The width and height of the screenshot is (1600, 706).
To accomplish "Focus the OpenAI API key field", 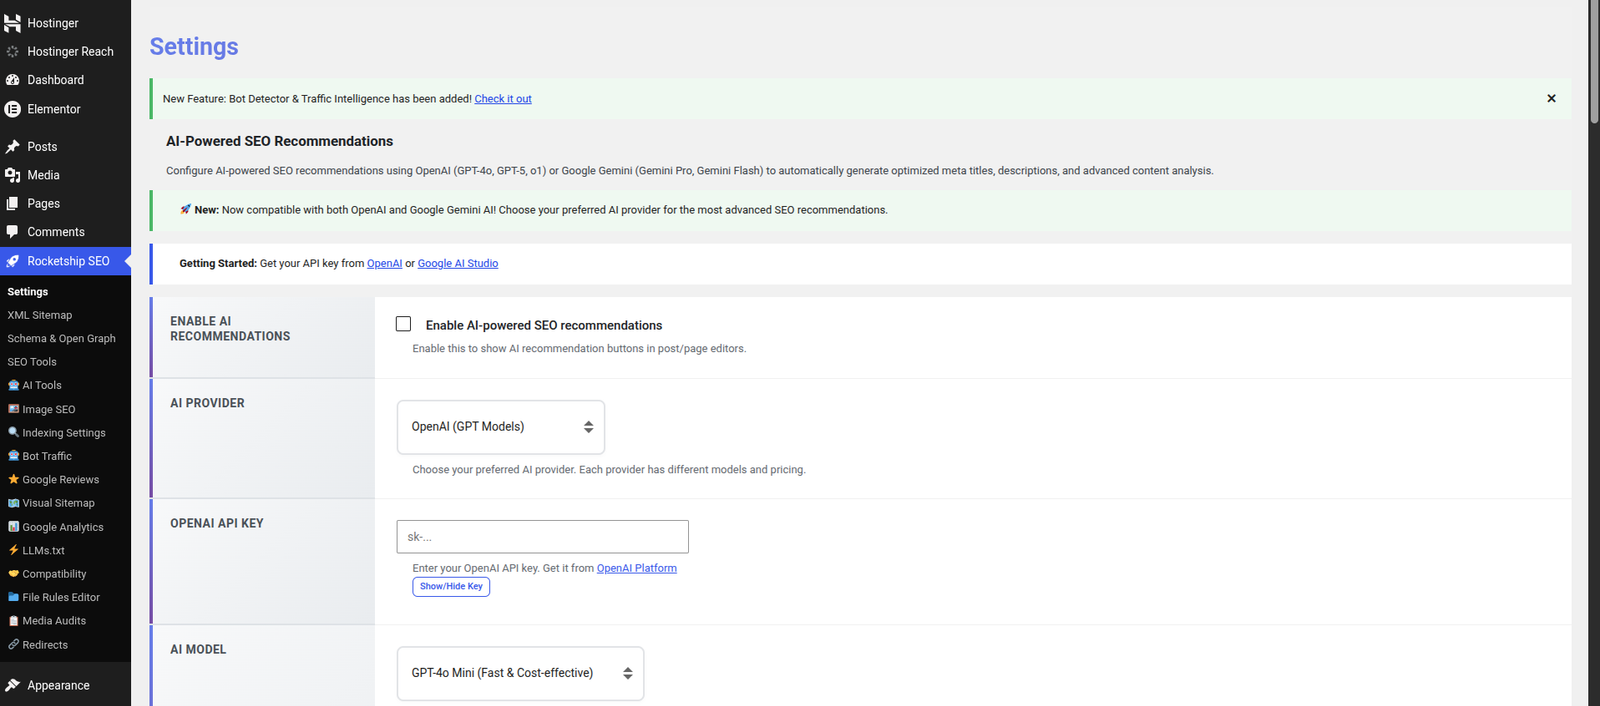I will (543, 537).
